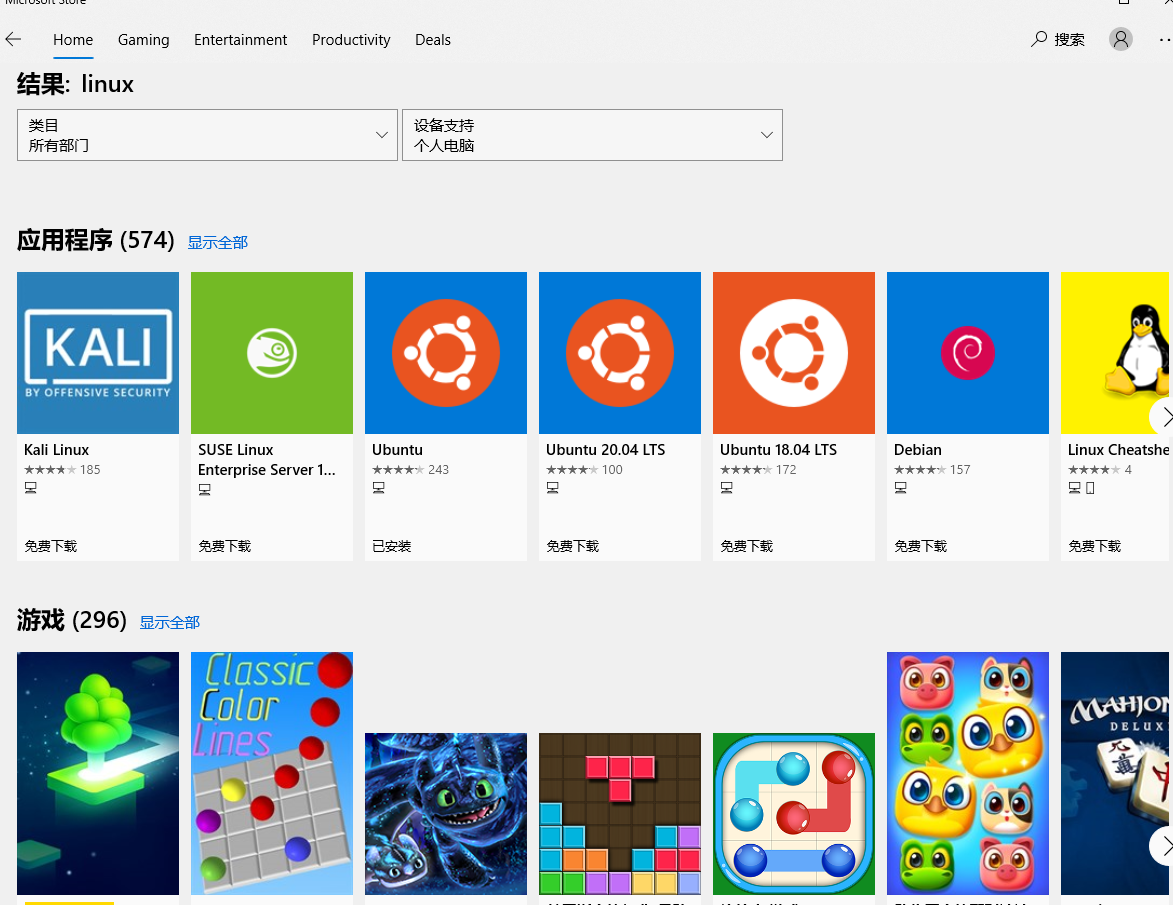1173x905 pixels.
Task: Go back with the arrow icon
Action: click(x=13, y=39)
